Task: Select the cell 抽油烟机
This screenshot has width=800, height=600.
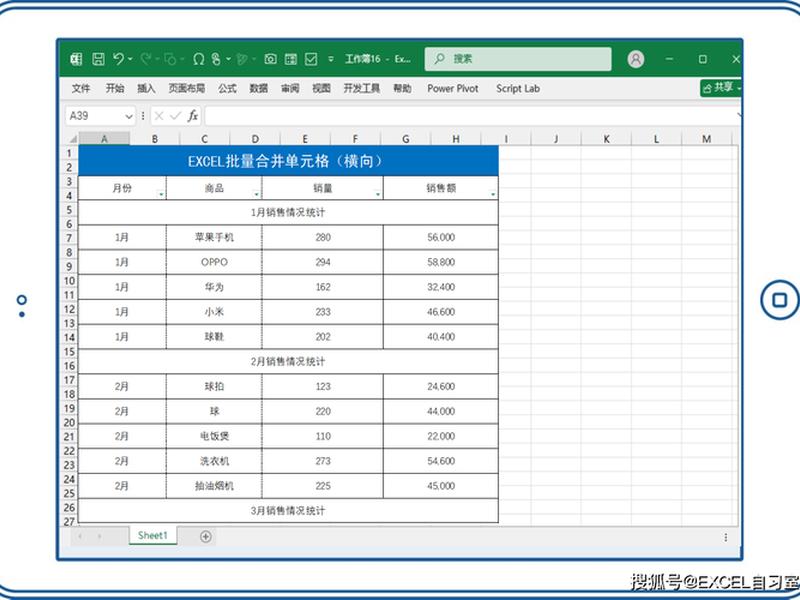Action: (x=214, y=486)
